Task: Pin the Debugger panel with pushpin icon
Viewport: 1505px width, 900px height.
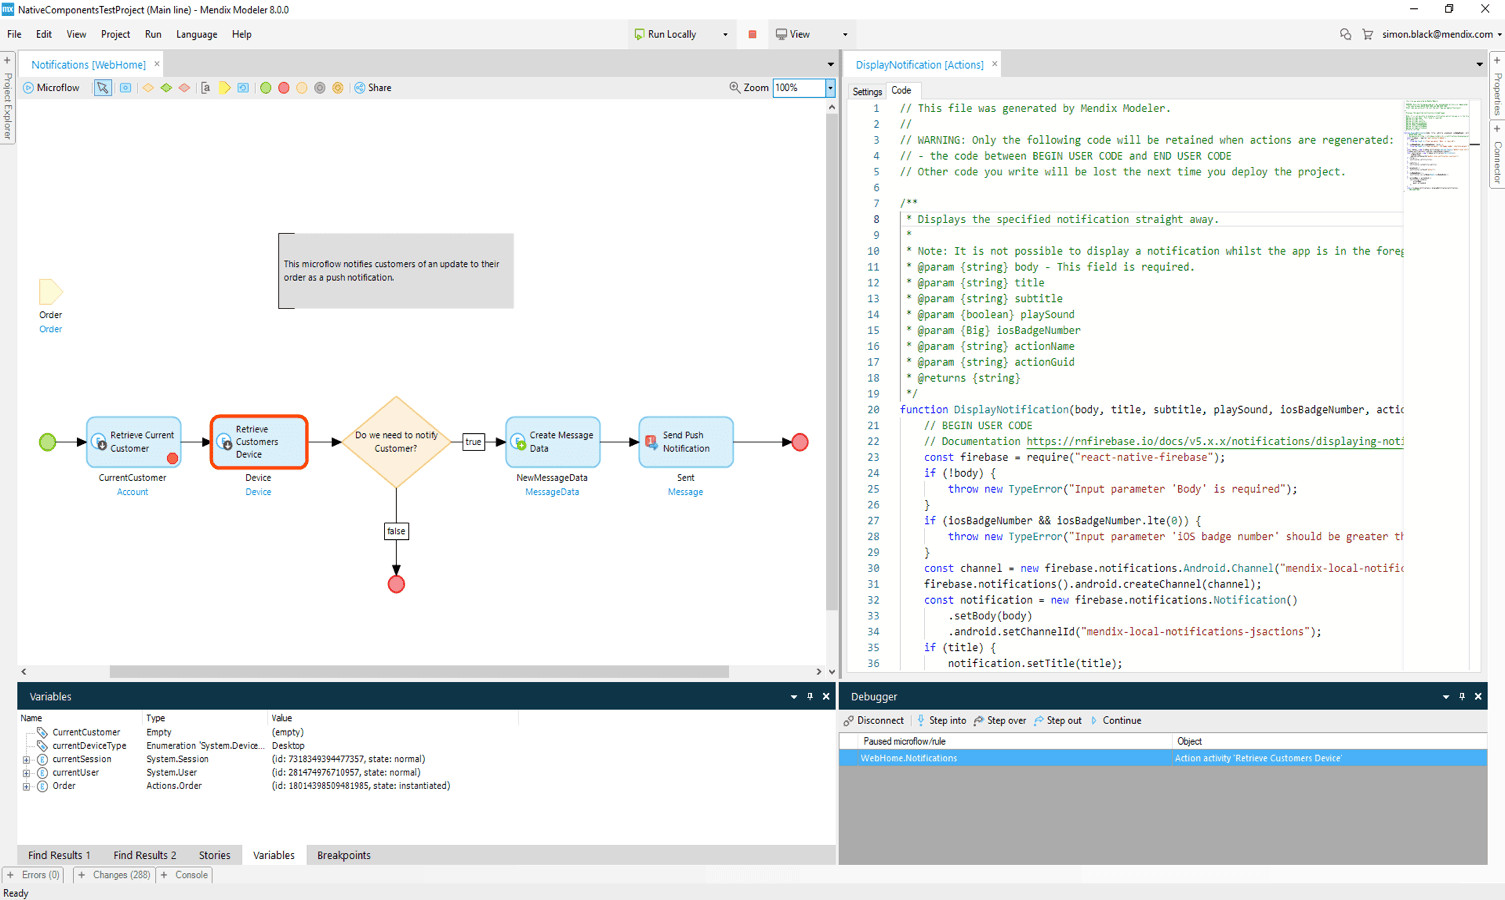Action: (1462, 697)
